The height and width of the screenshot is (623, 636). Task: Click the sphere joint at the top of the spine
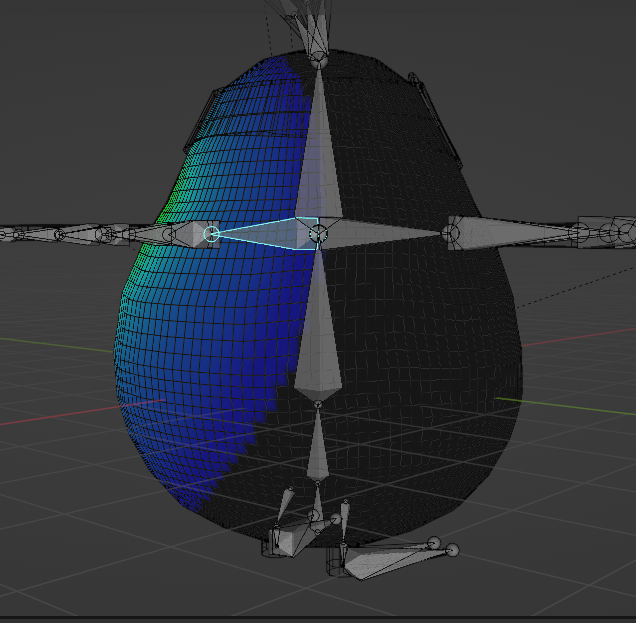[319, 59]
